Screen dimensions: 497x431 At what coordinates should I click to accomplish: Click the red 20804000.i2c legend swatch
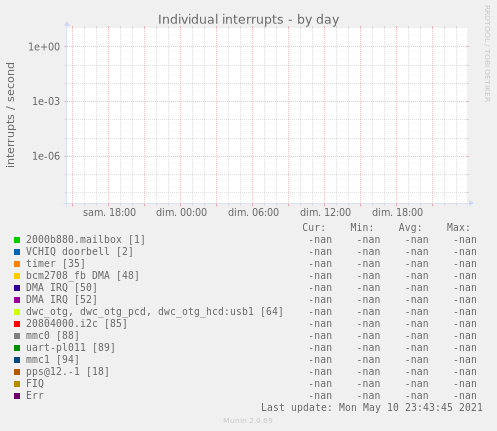click(x=17, y=324)
